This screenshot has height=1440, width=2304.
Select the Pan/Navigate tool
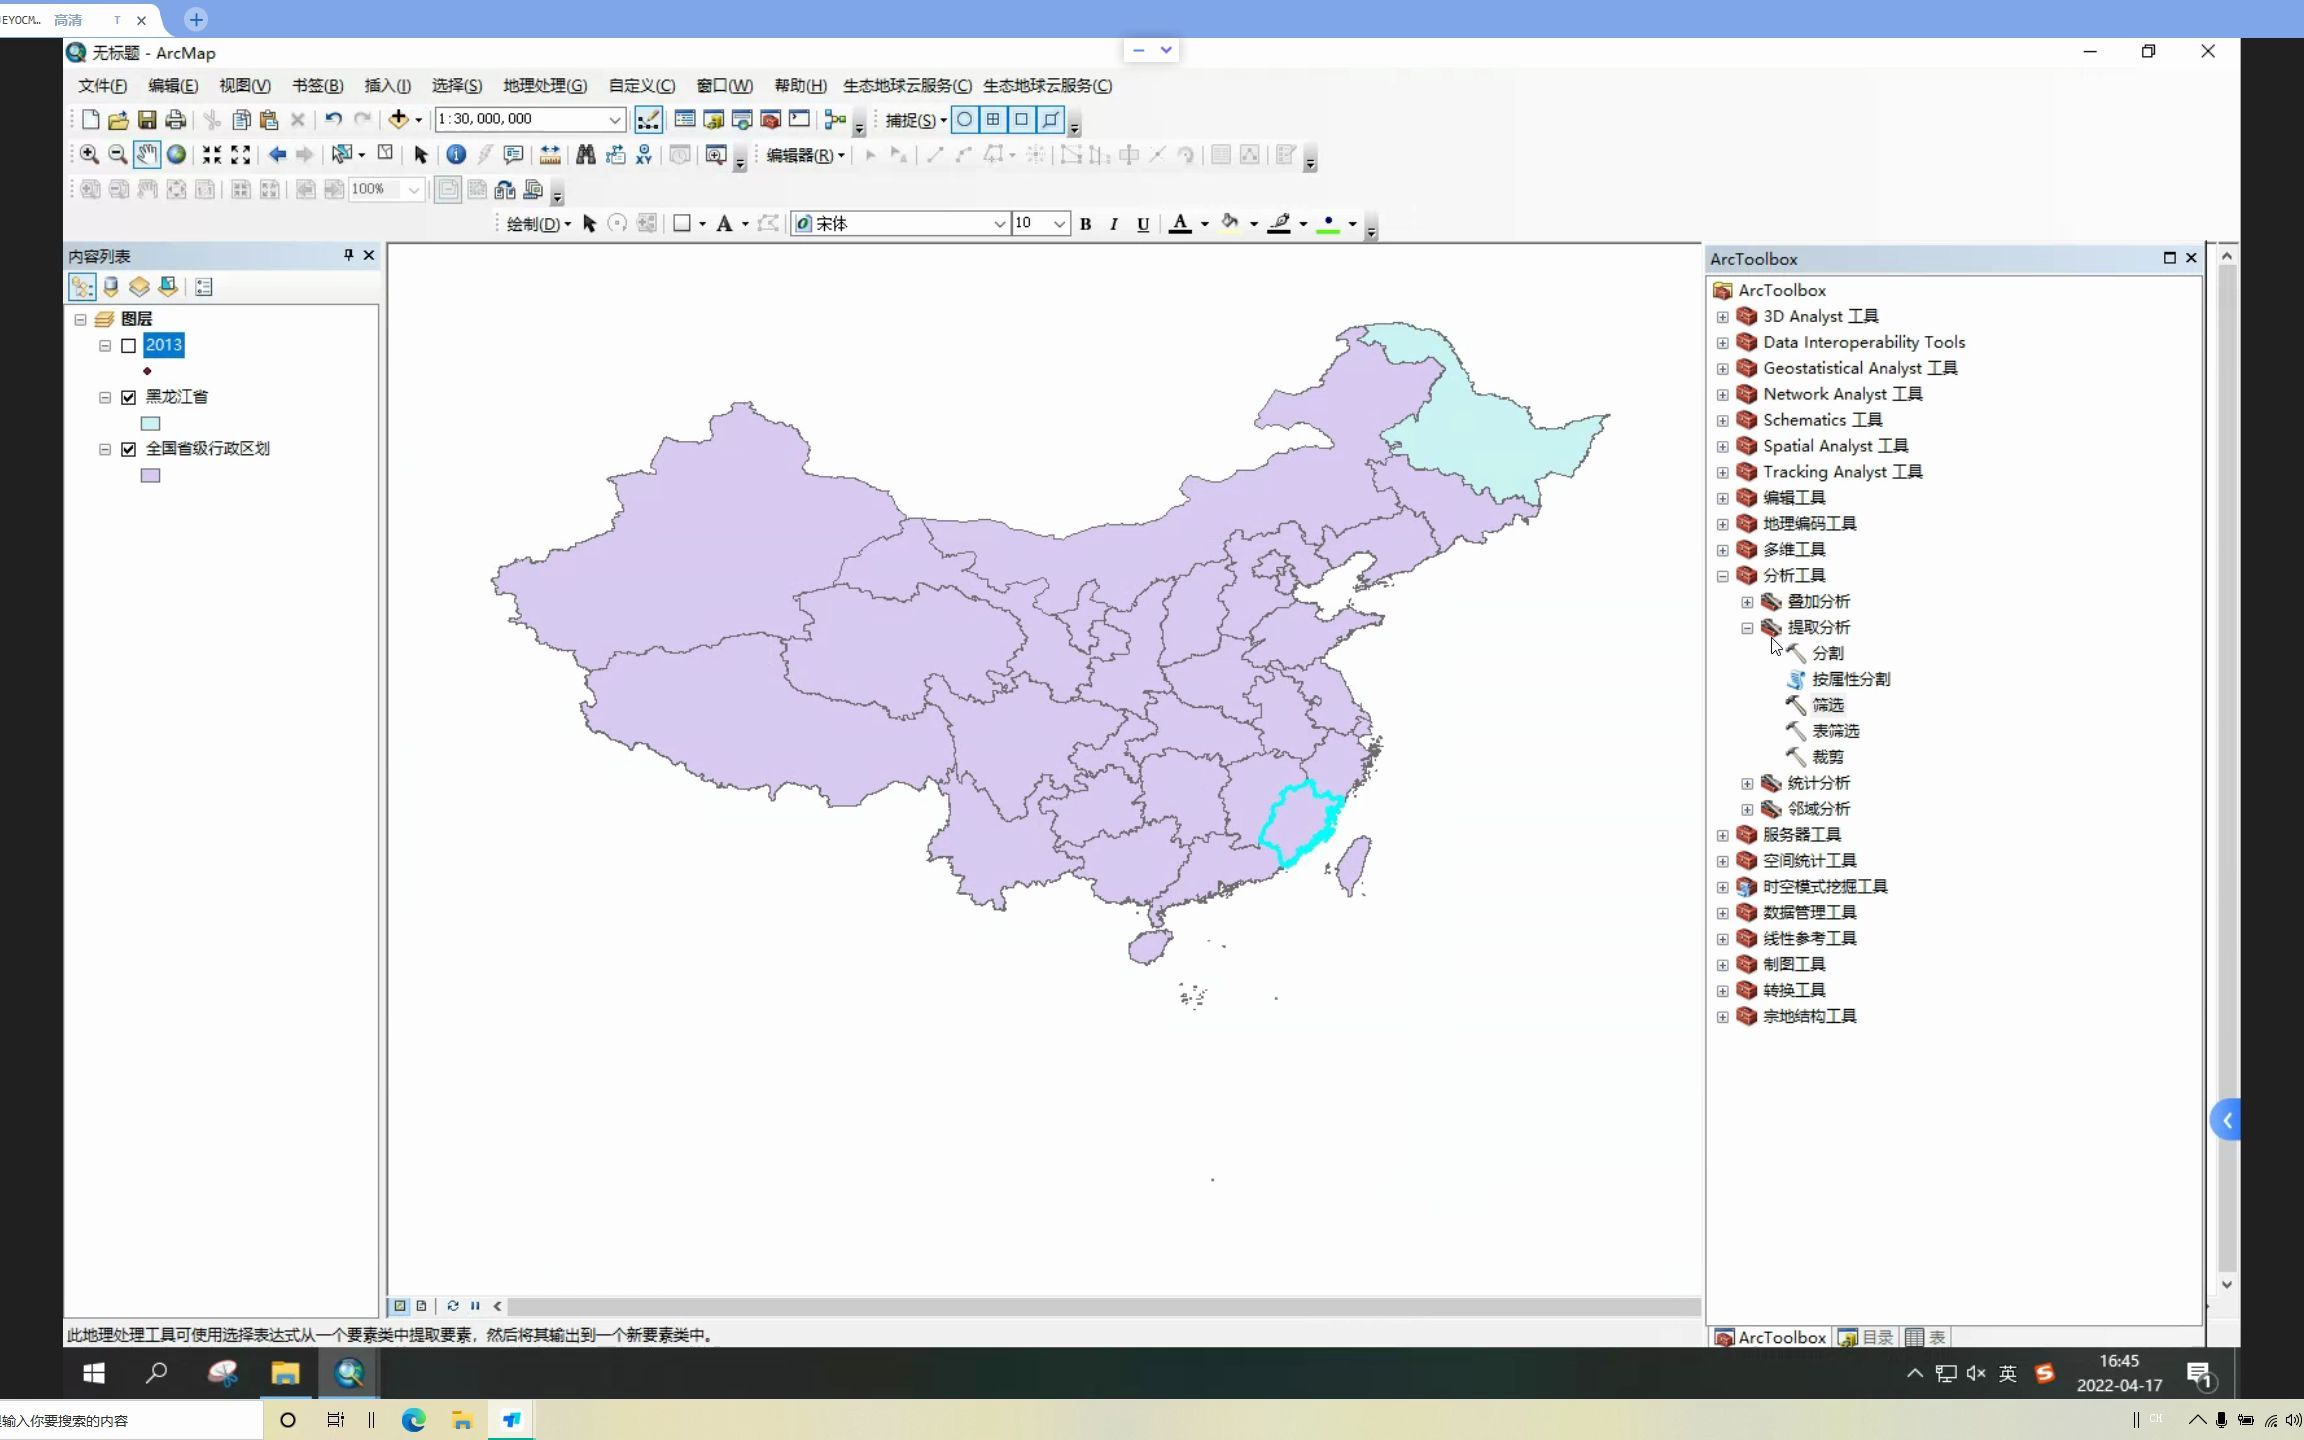tap(146, 154)
